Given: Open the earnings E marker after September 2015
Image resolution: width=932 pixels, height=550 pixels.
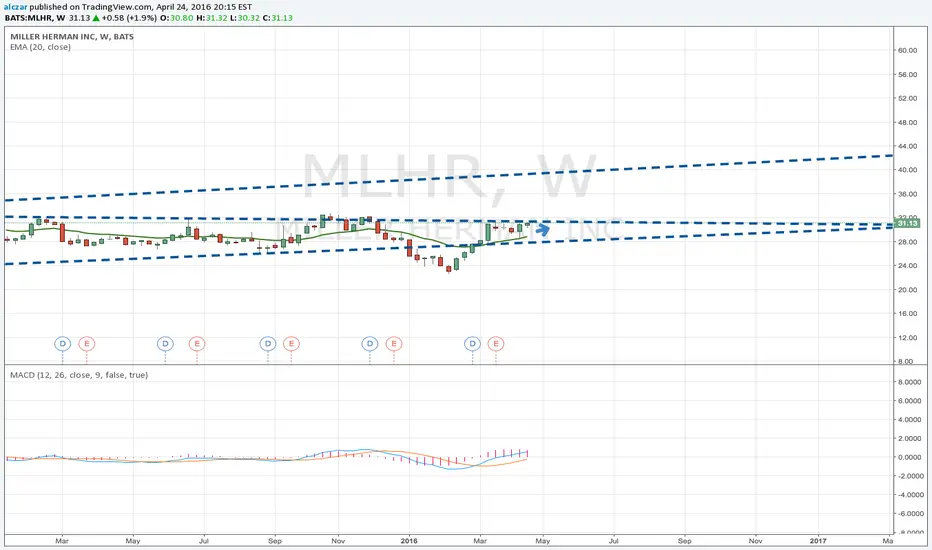Looking at the screenshot, I should click(x=291, y=344).
